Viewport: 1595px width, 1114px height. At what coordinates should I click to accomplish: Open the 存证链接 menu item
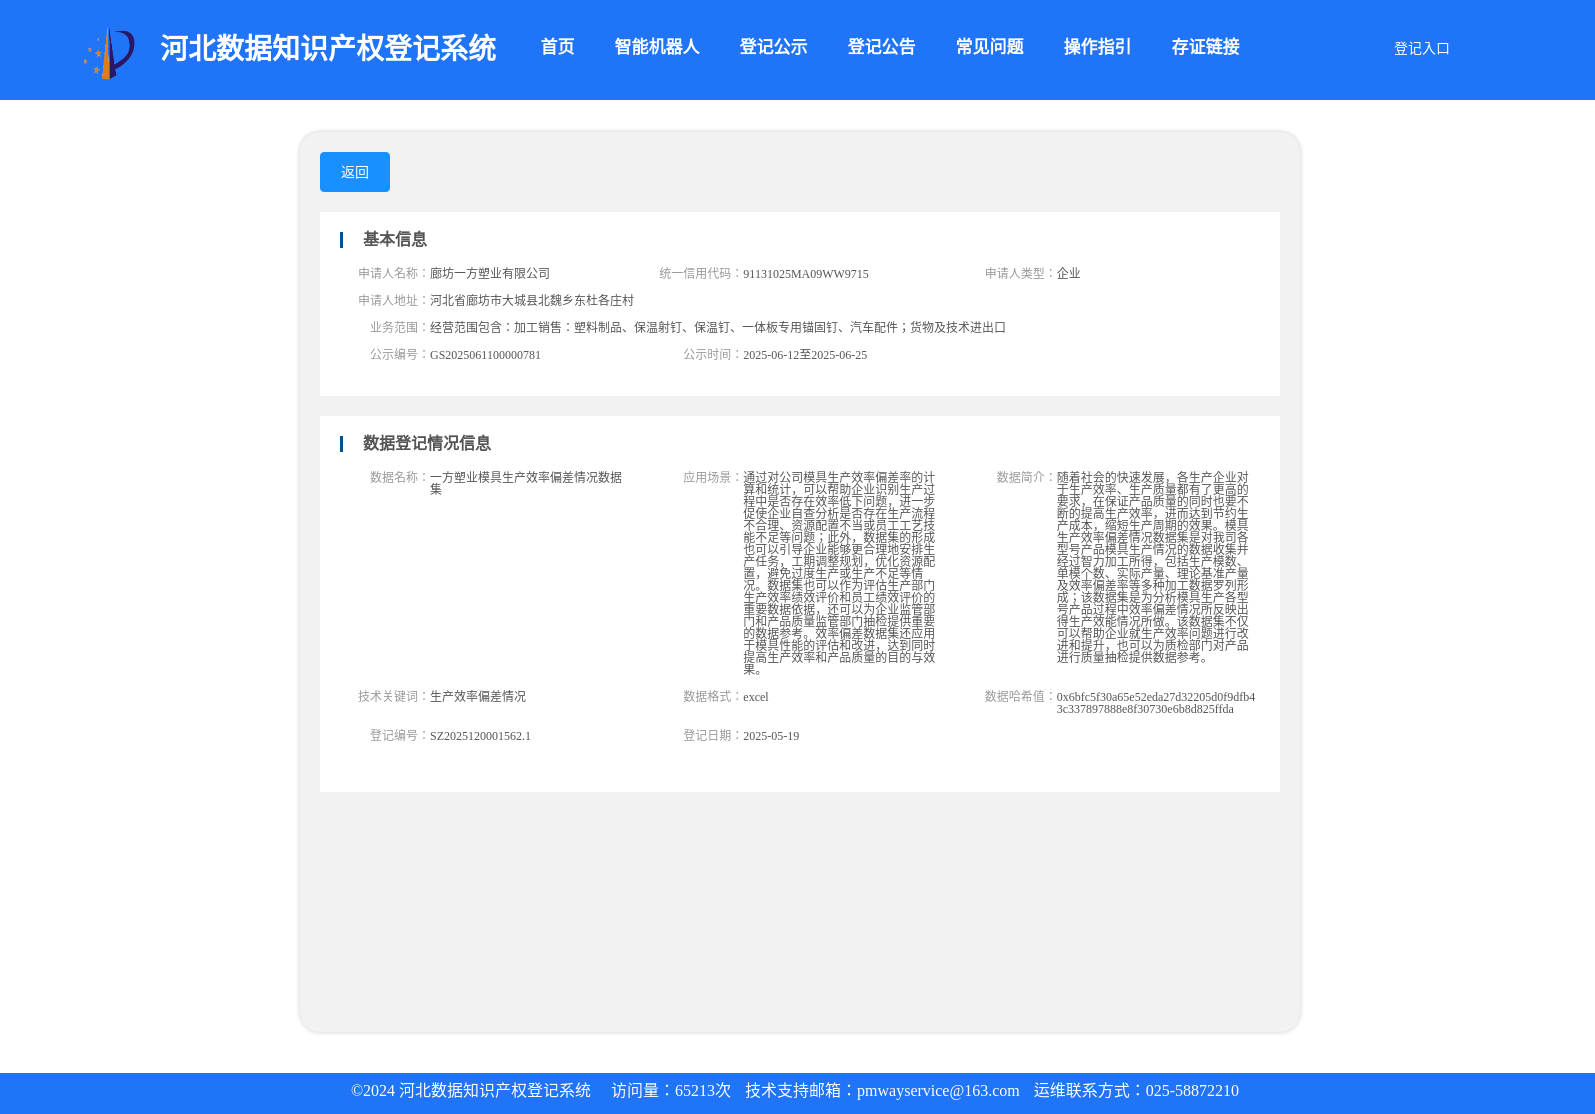[1205, 47]
